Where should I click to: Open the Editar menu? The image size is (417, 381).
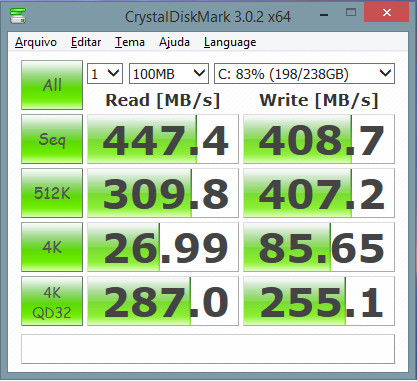86,42
